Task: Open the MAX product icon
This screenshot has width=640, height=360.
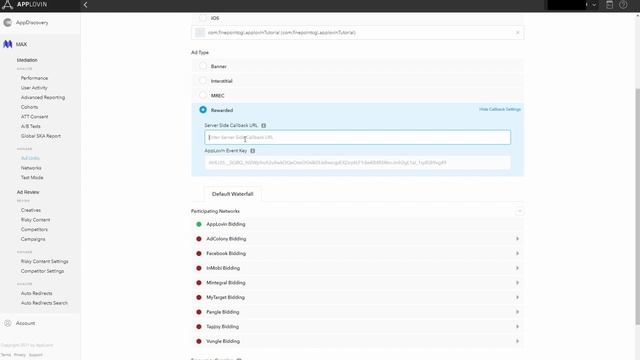Action: coord(8,44)
